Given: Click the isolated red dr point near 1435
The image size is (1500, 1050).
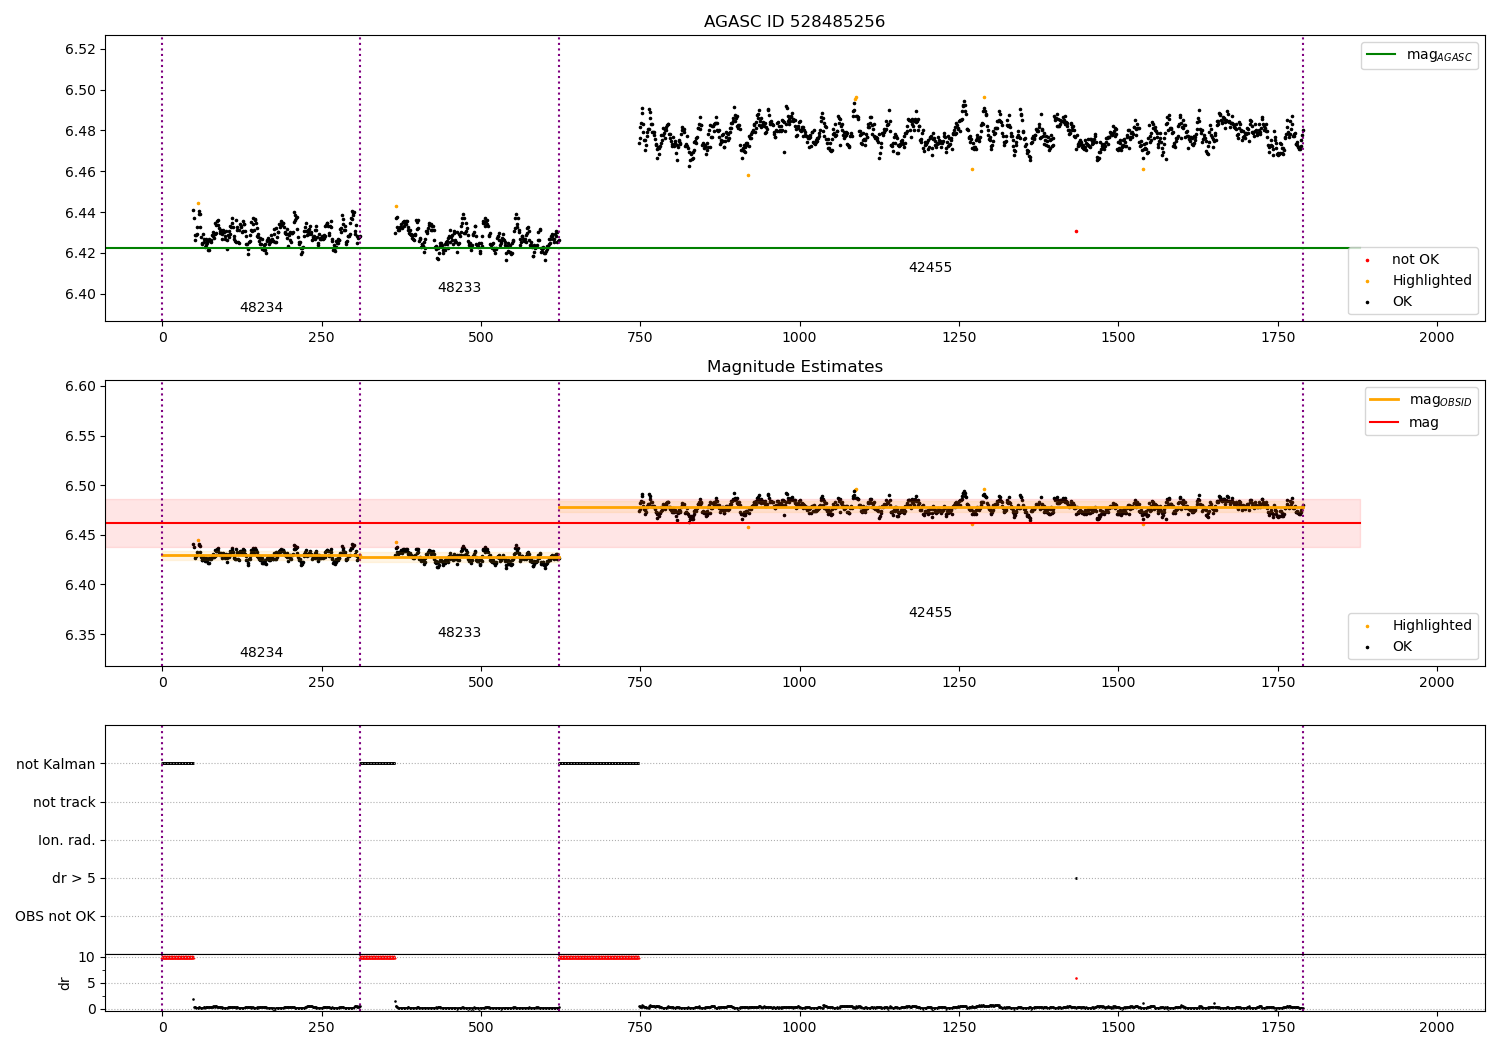Looking at the screenshot, I should pos(1076,978).
